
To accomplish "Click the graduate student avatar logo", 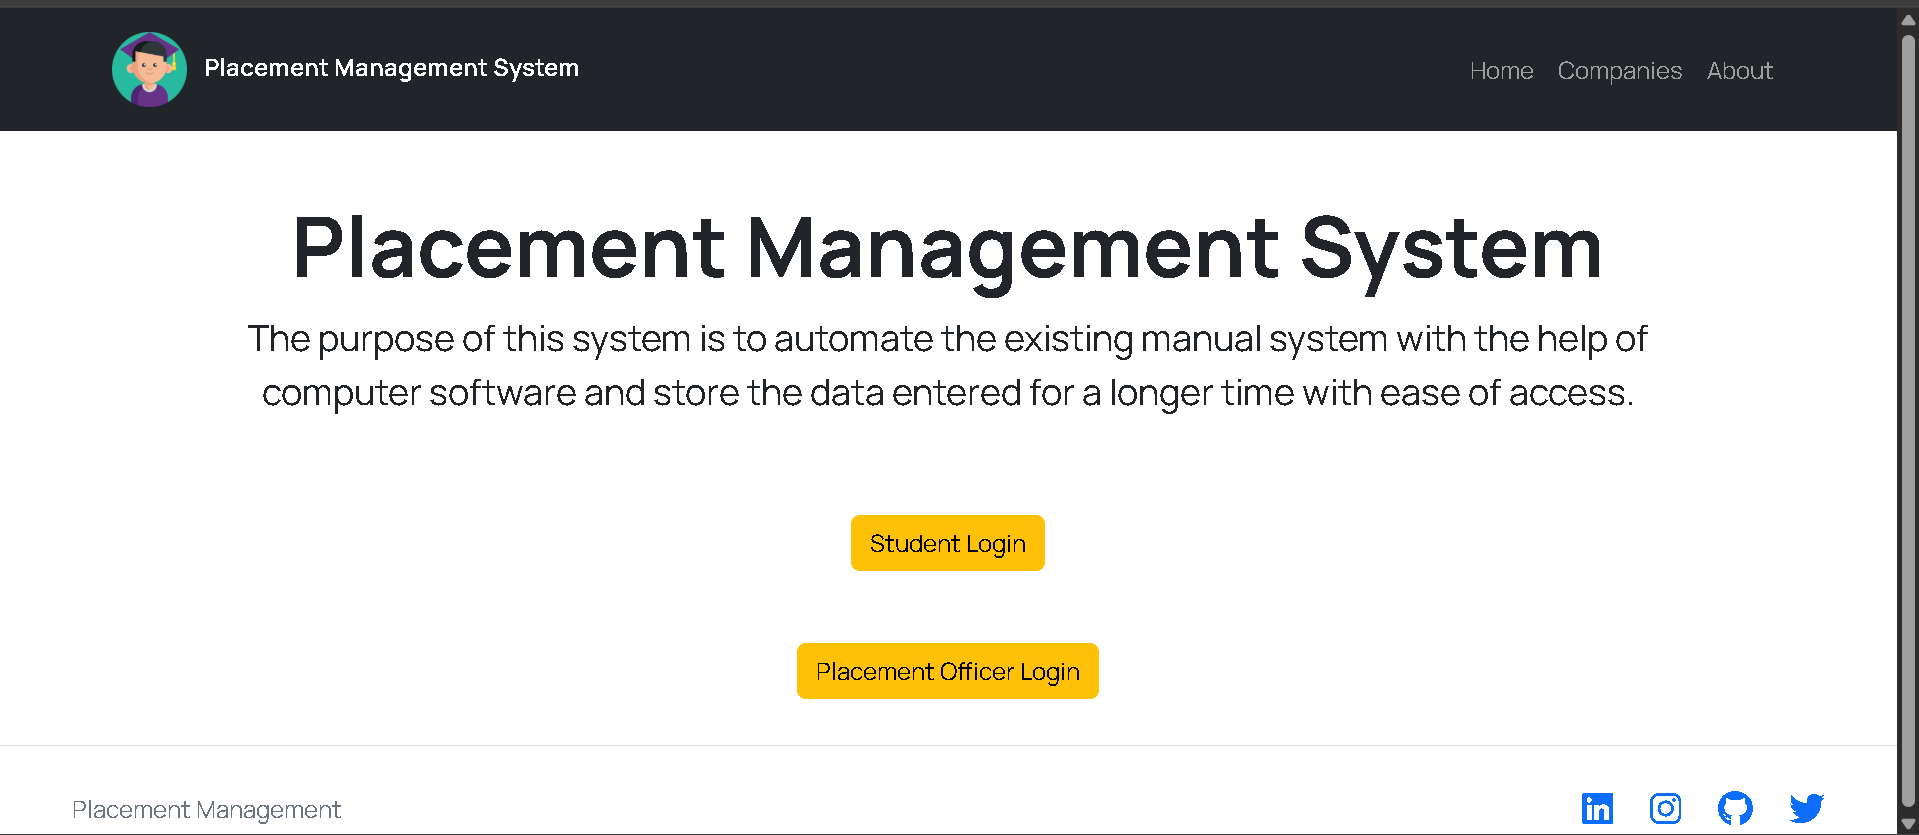I will click(149, 69).
